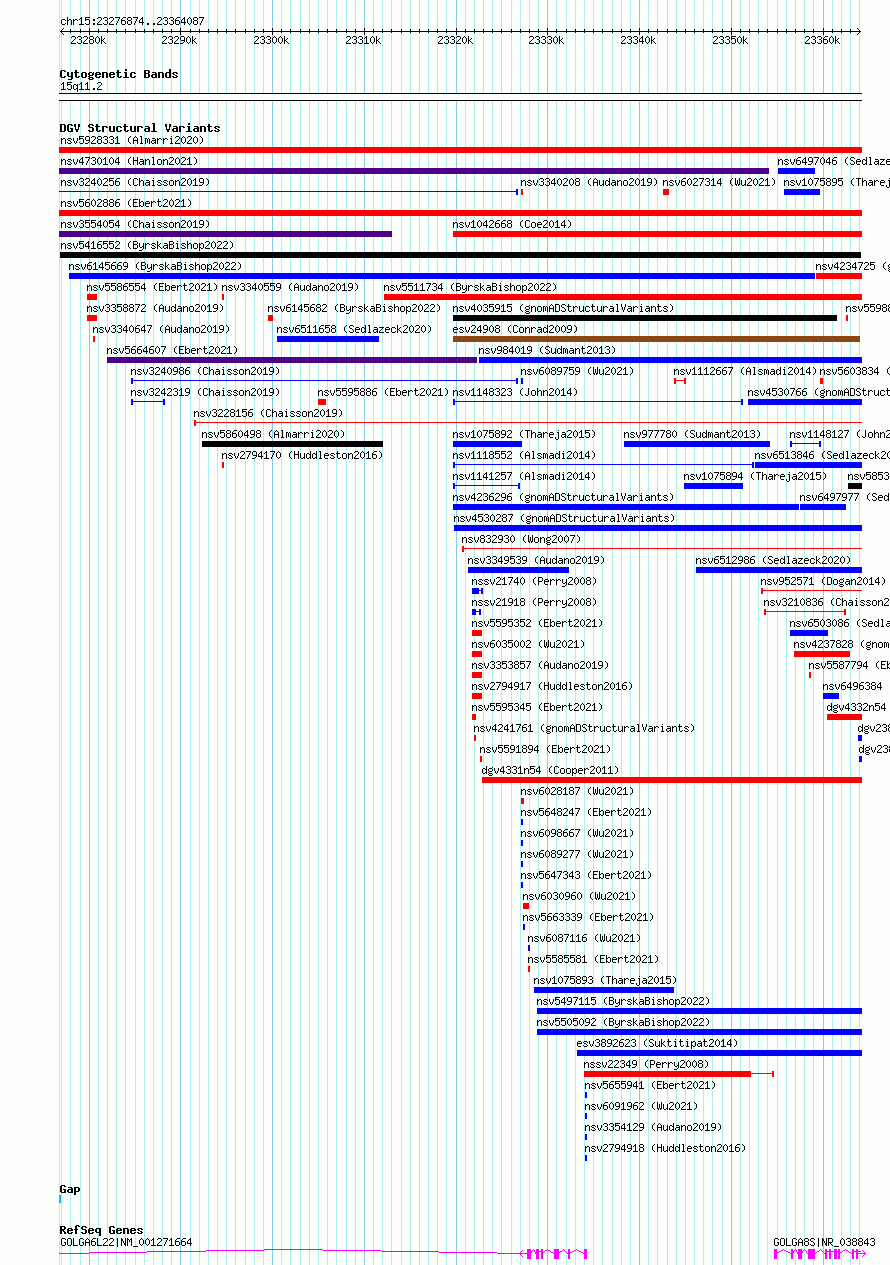The image size is (890, 1265).
Task: Select variant dgv4331n54 (Cooper2011)
Action: coord(550,770)
